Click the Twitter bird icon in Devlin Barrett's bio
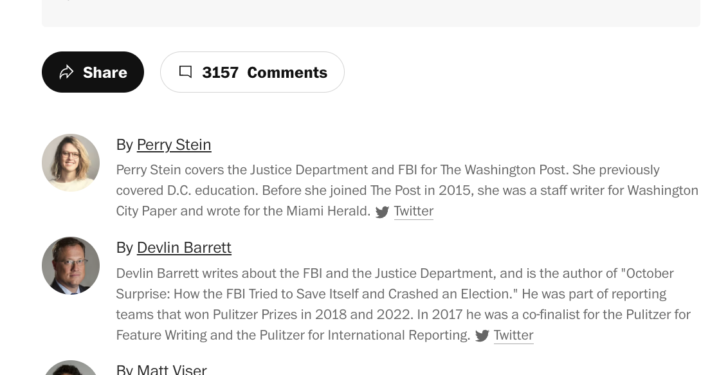This screenshot has width=710, height=375. point(482,336)
